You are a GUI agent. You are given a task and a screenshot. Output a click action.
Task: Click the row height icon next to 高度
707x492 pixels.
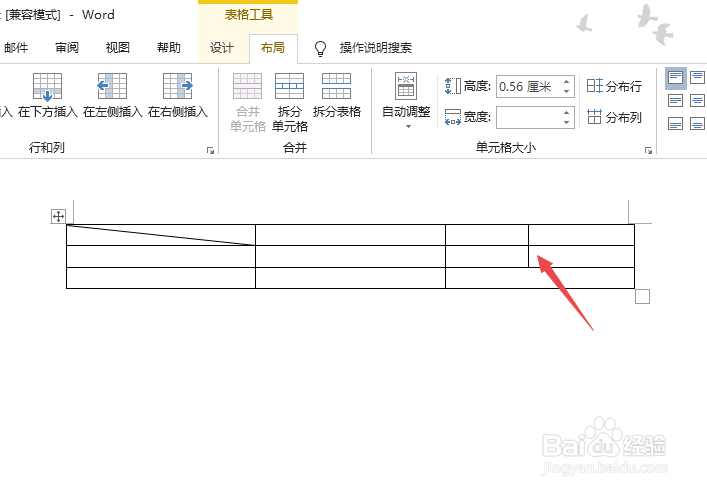(x=453, y=86)
